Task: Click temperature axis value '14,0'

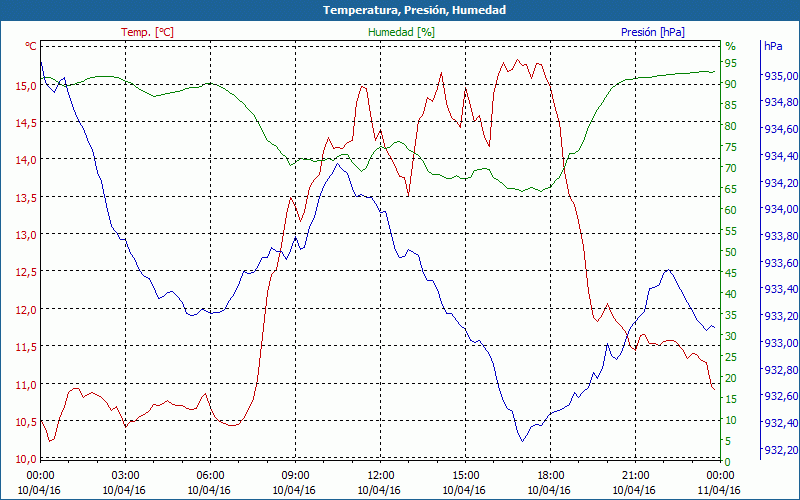Action: (26, 160)
